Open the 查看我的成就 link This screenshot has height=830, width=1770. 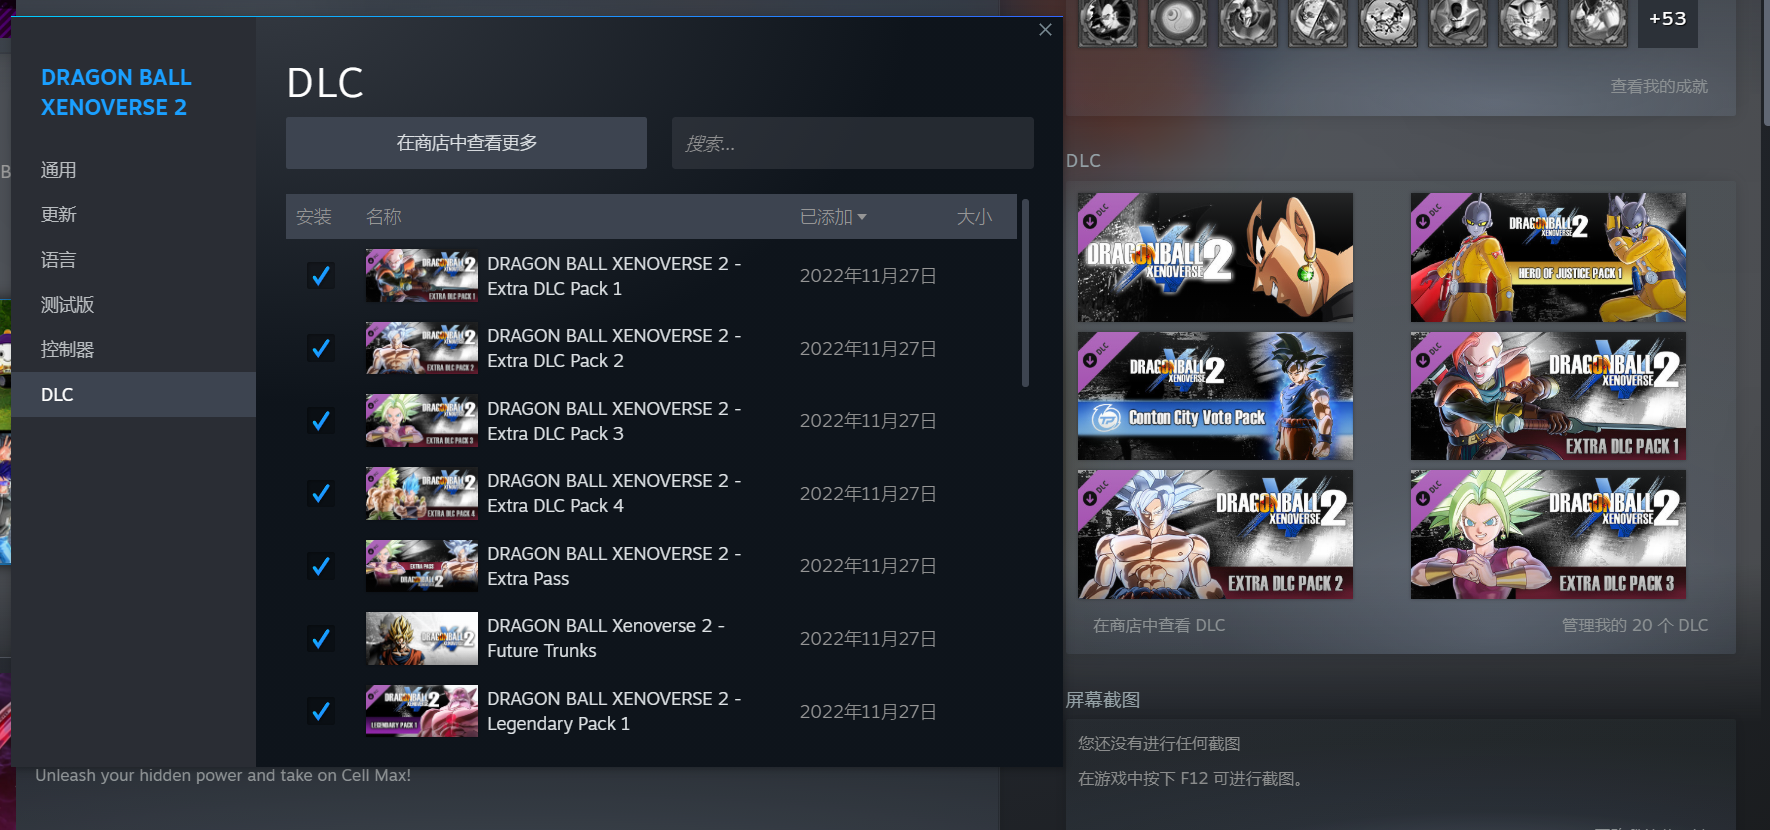pyautogui.click(x=1659, y=87)
